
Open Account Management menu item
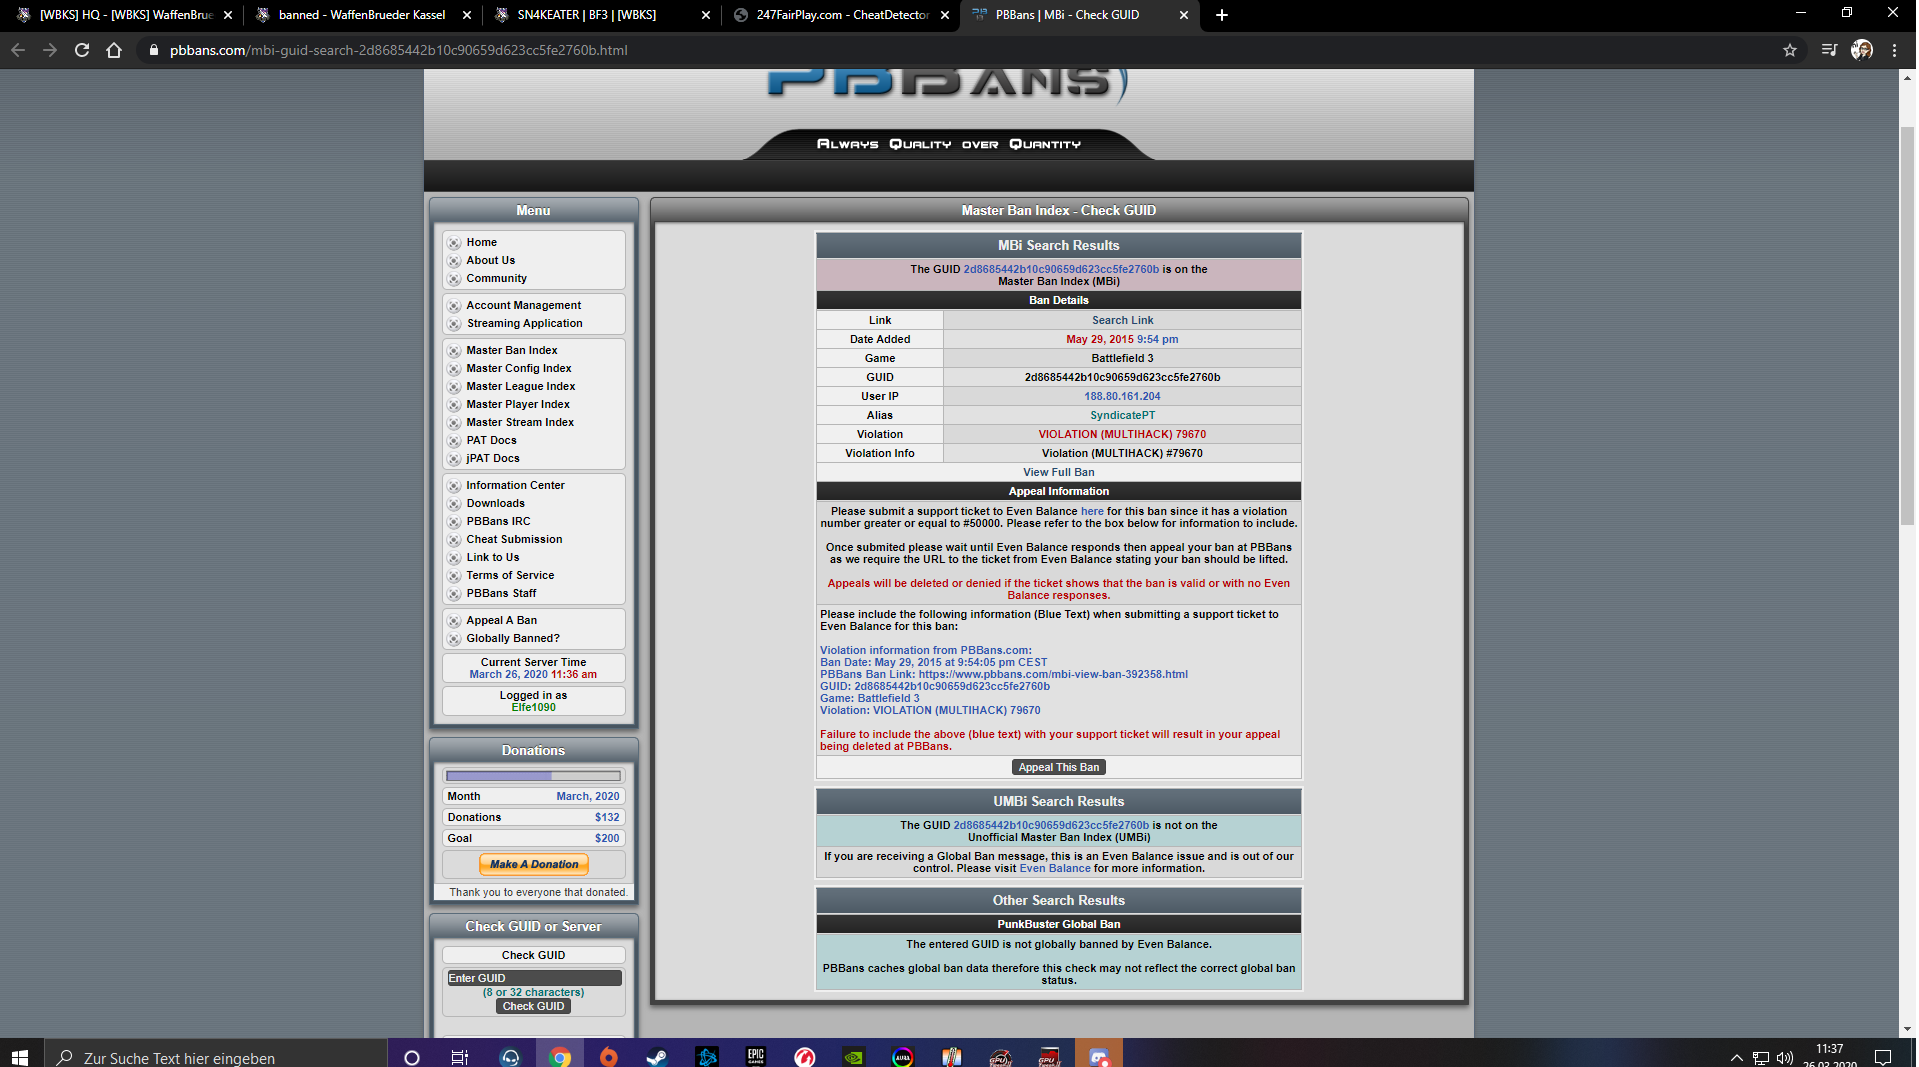click(x=523, y=305)
